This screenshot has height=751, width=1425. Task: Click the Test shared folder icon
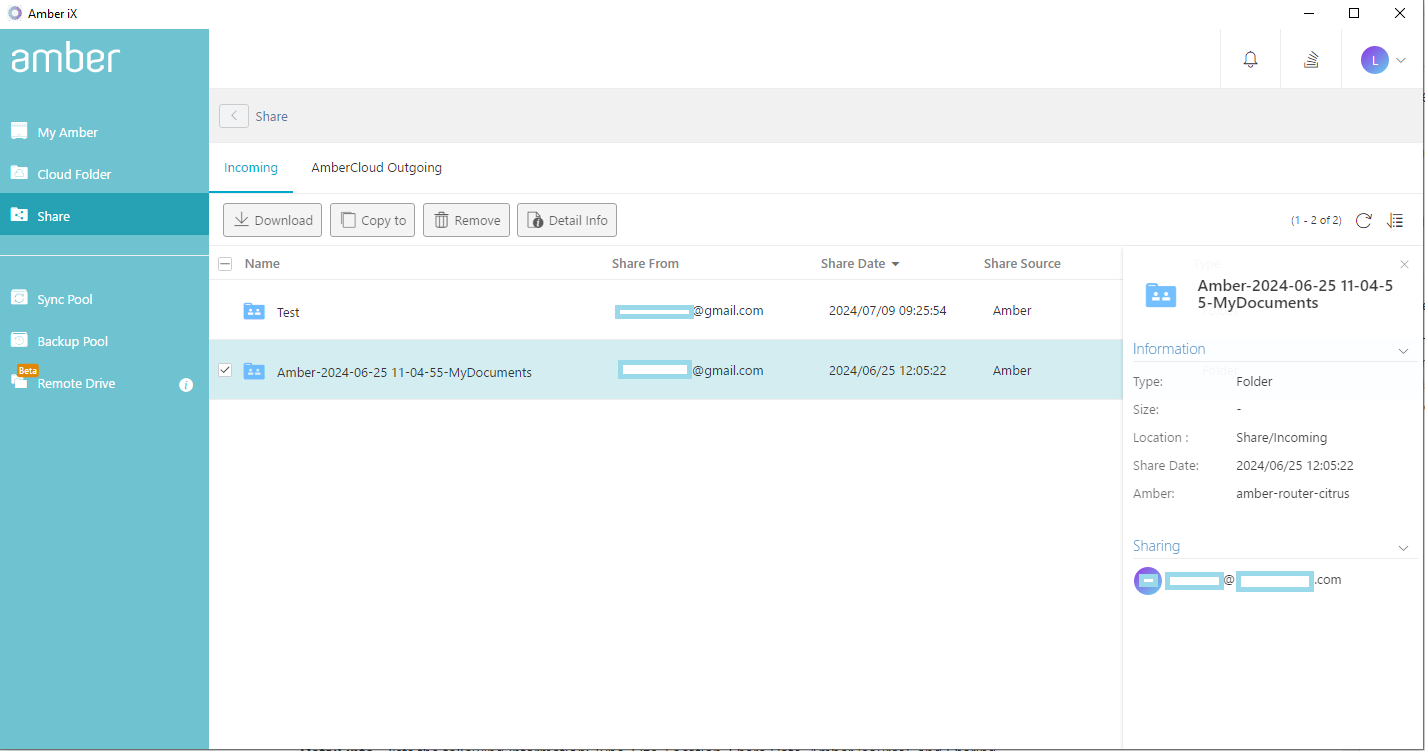click(x=254, y=311)
